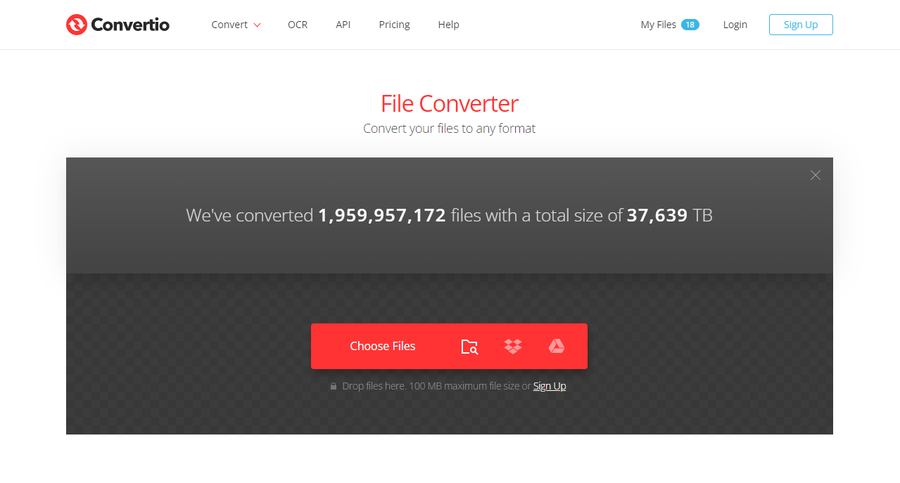Click the 'File Converter' heading
900x483 pixels.
point(449,104)
